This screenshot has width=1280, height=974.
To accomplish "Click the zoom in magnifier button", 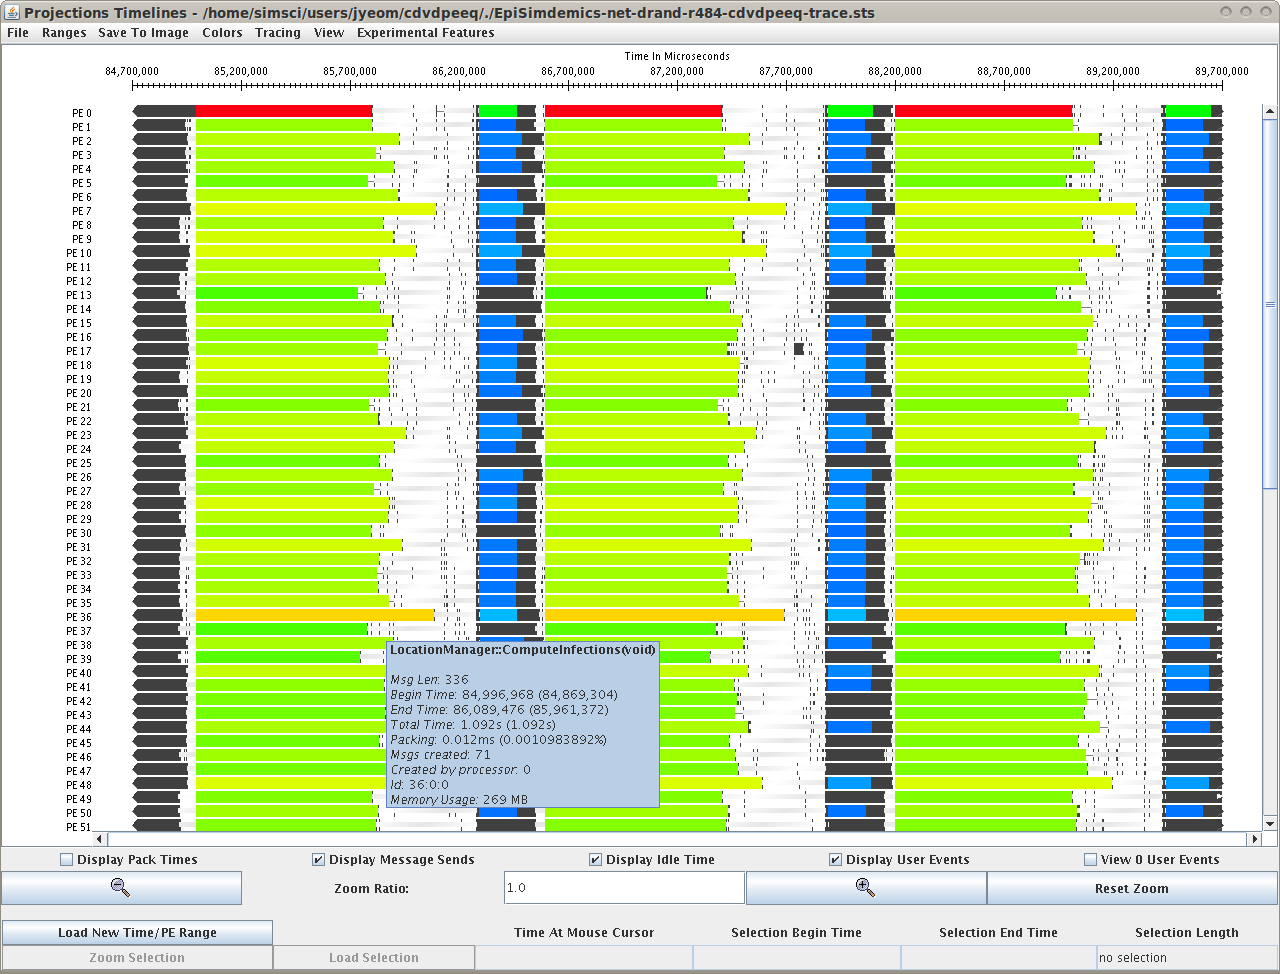I will point(865,888).
